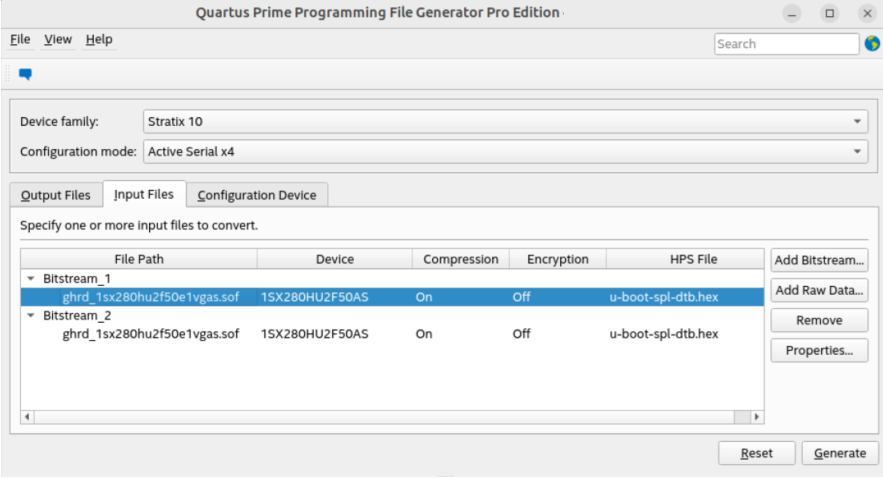This screenshot has width=883, height=478.
Task: Open the View menu
Action: coord(58,40)
